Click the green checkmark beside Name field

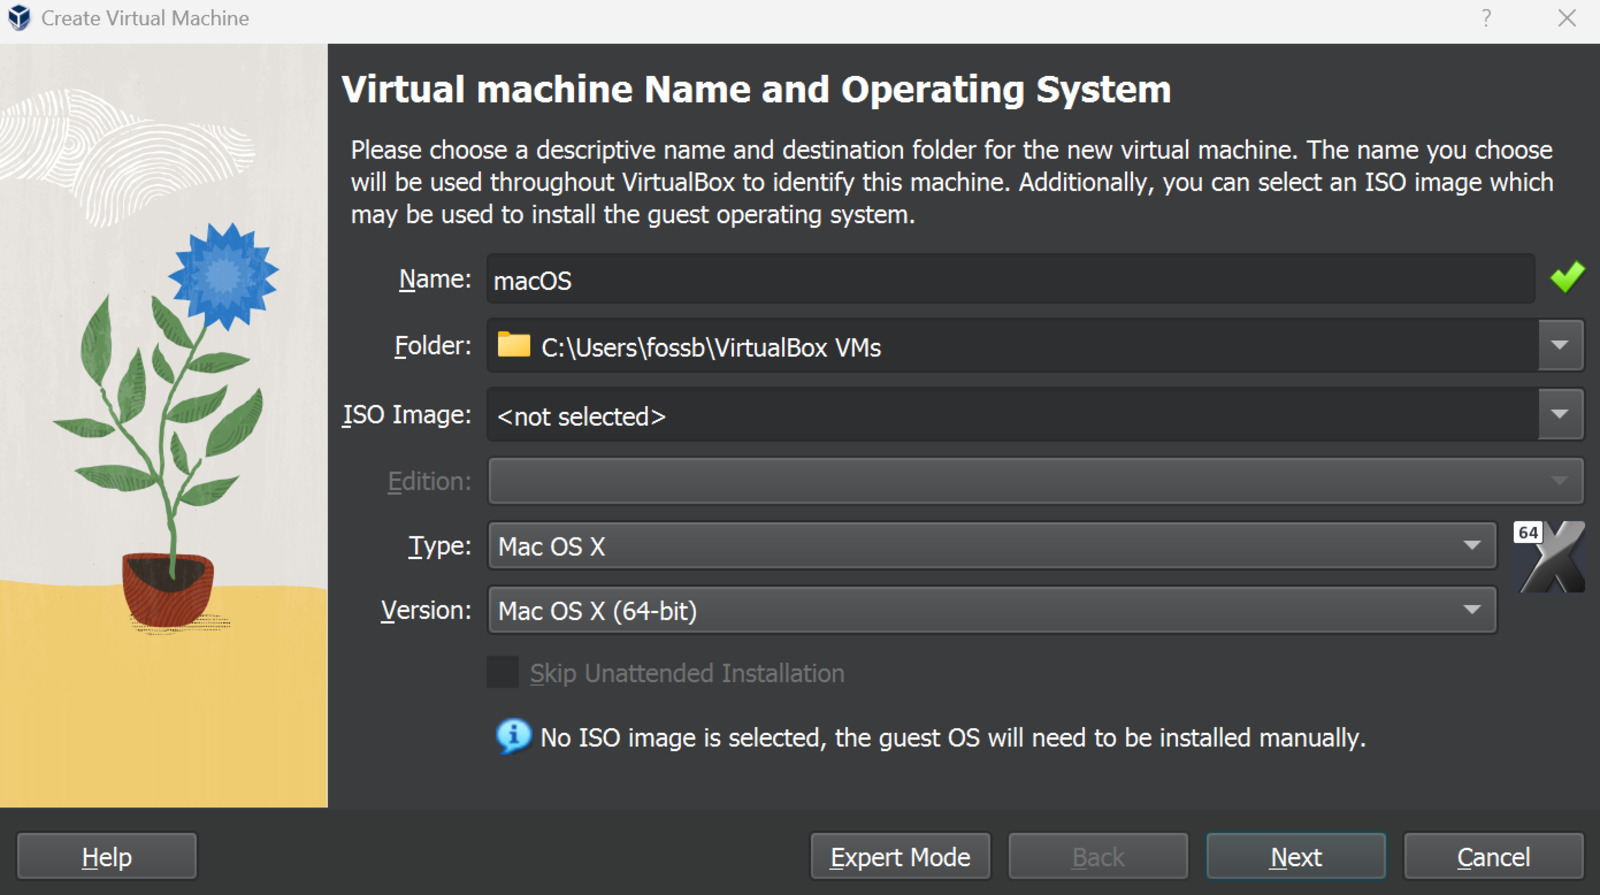point(1567,277)
